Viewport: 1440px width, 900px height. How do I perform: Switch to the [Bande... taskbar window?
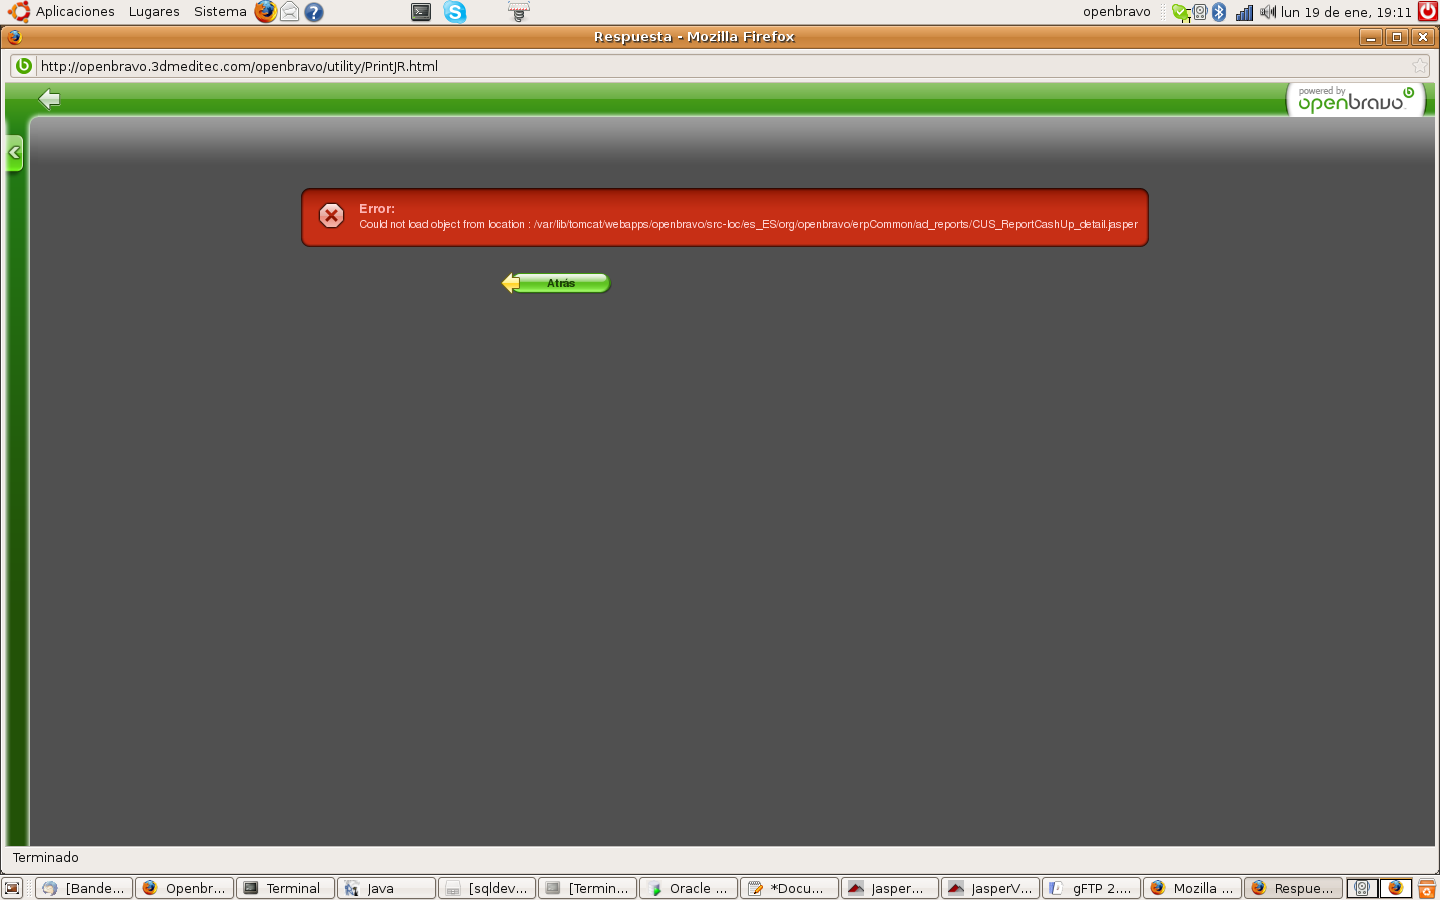tap(84, 888)
